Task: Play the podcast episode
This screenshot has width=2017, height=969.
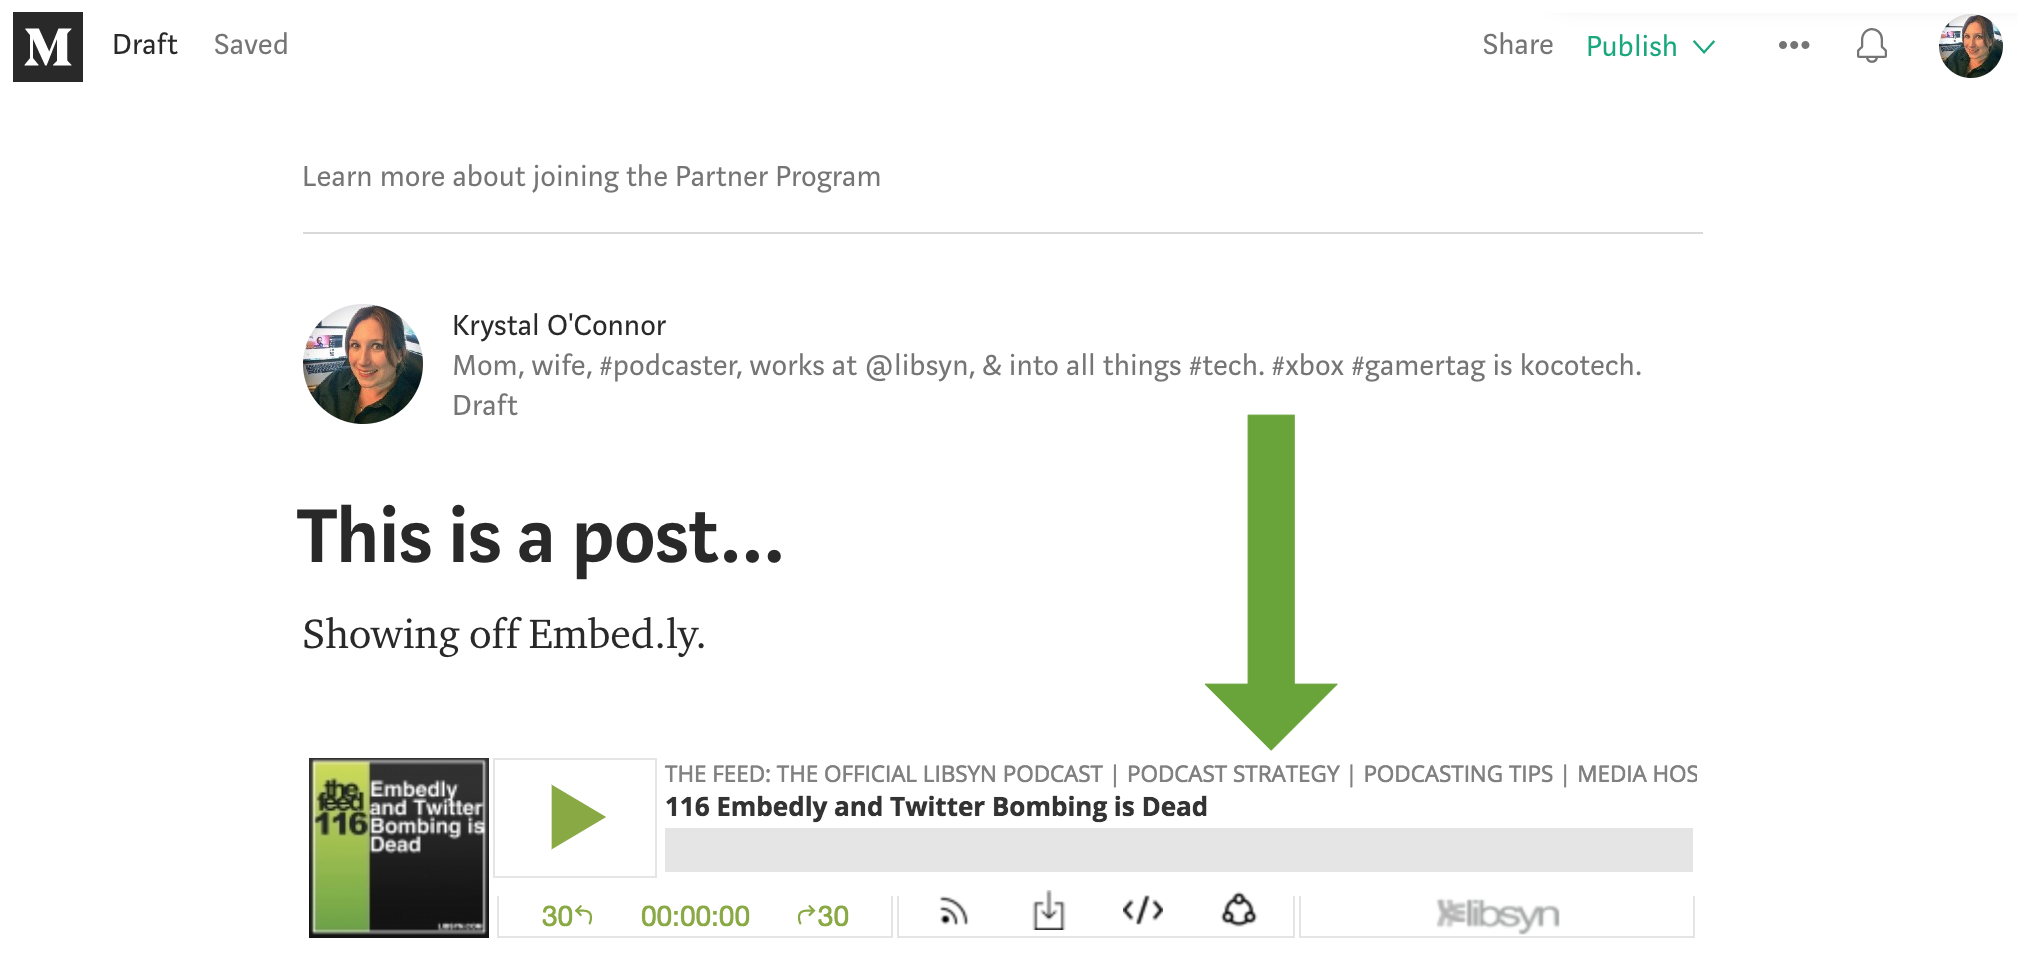Action: click(x=576, y=818)
